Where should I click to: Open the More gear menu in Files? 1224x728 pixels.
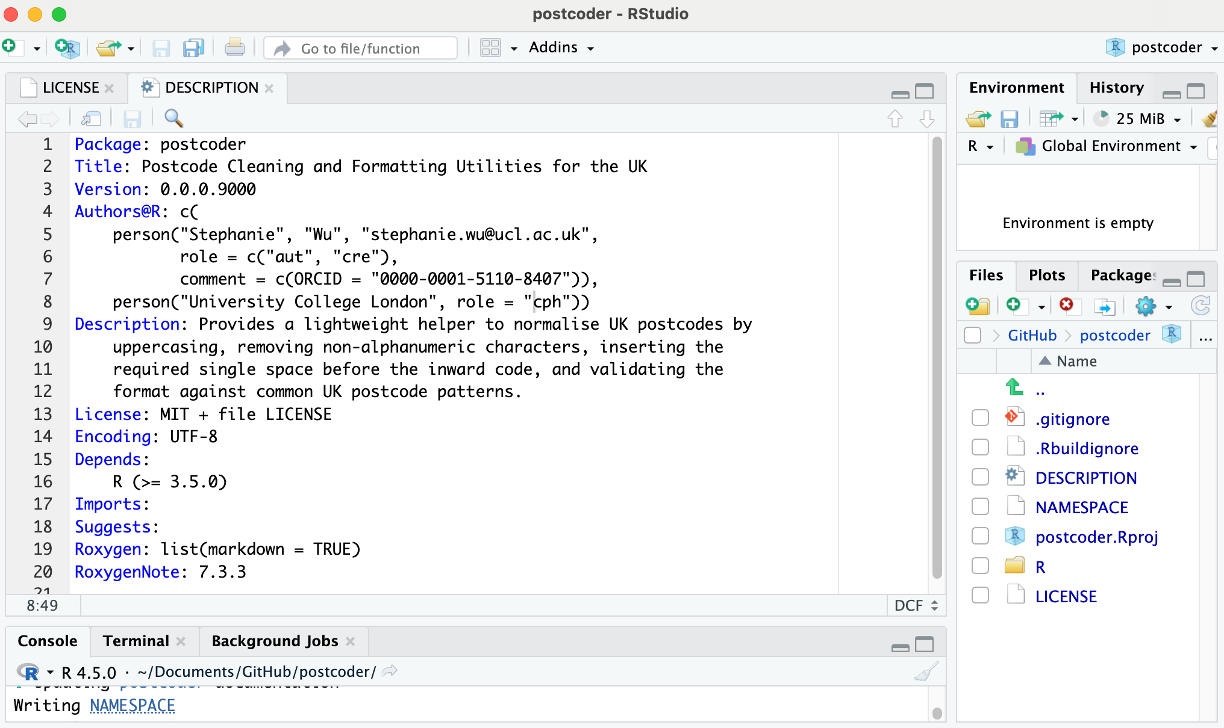pos(1152,306)
